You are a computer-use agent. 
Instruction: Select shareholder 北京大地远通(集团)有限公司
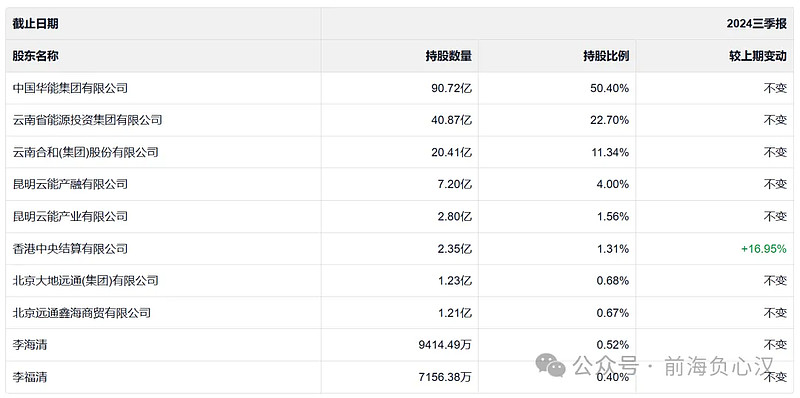(x=85, y=281)
